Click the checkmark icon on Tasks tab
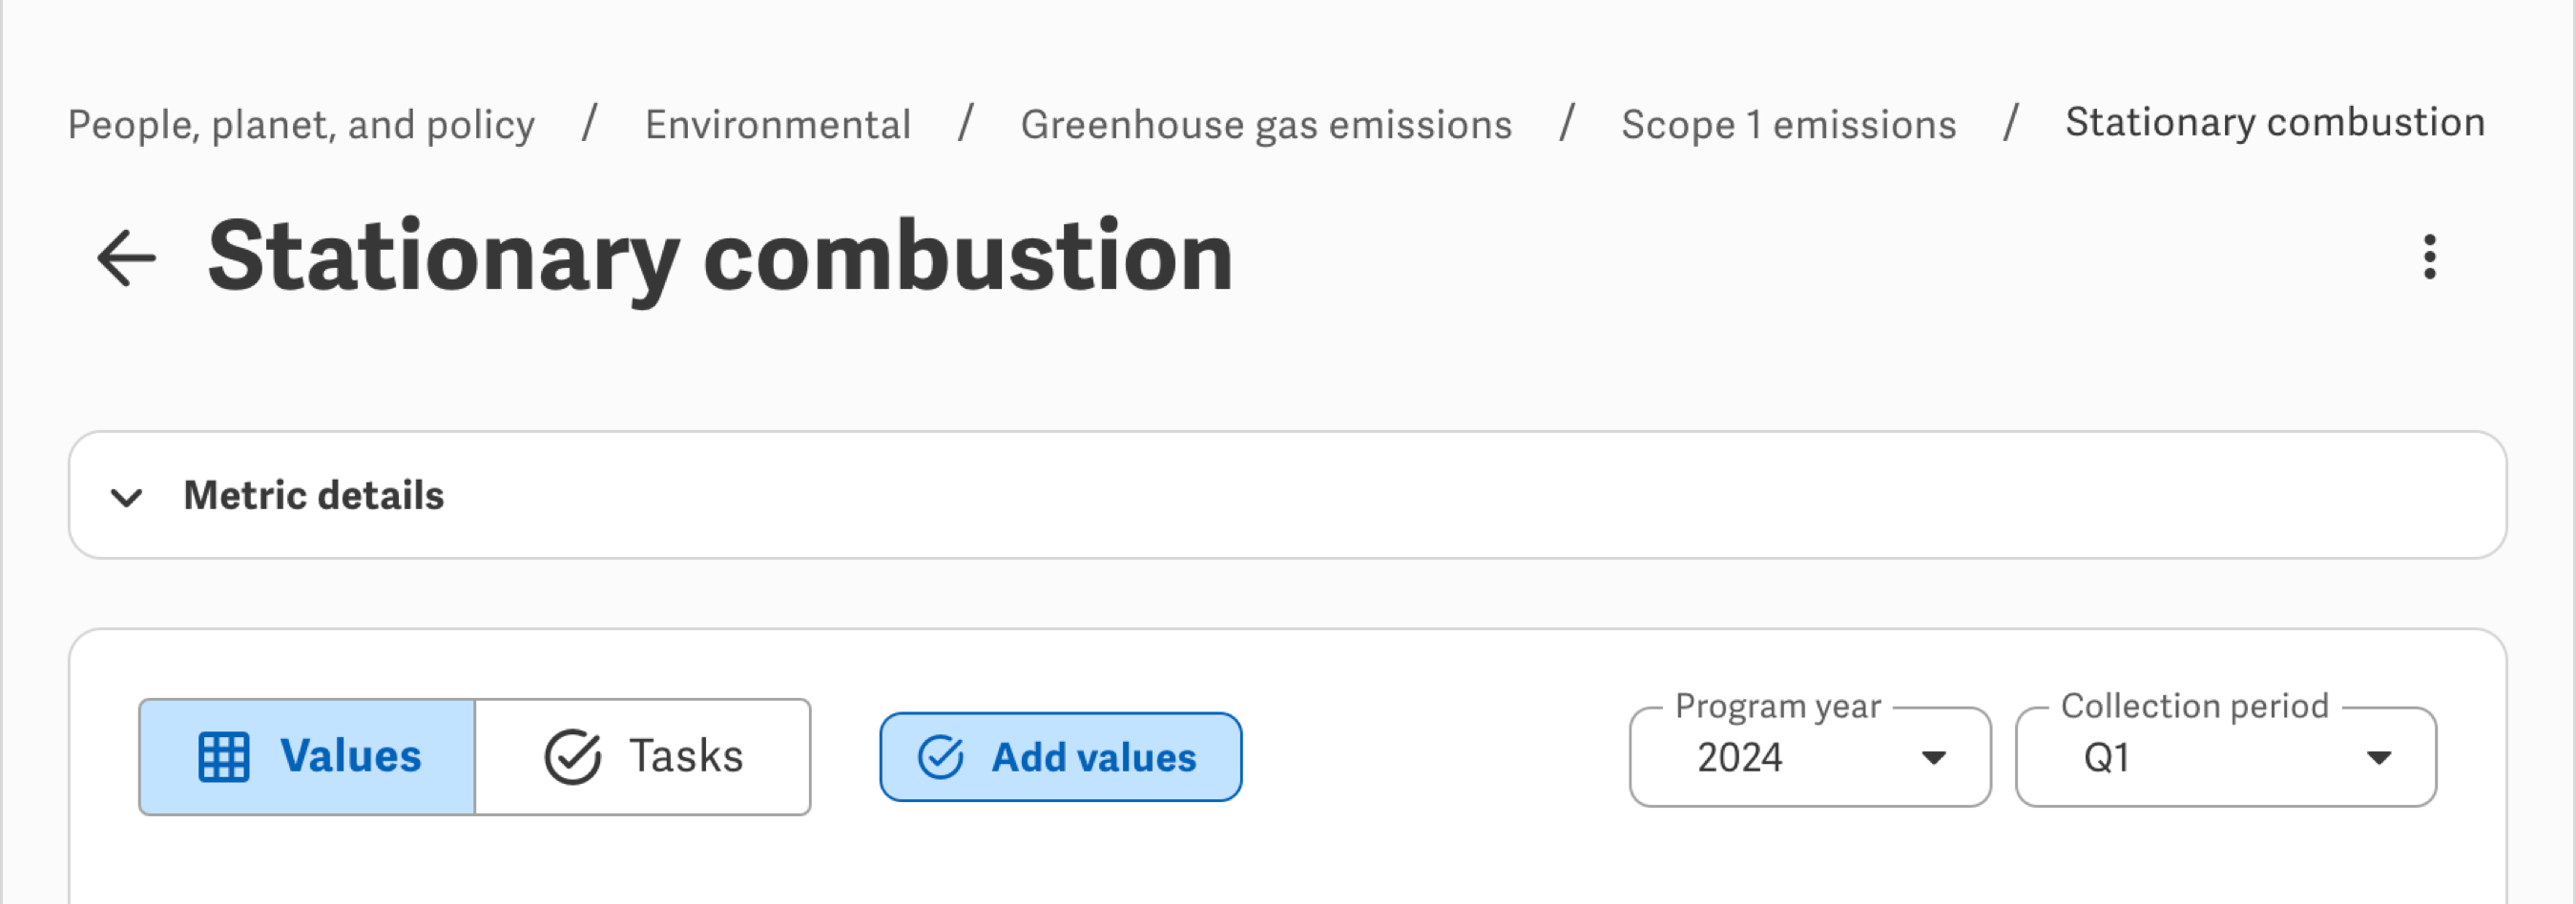The height and width of the screenshot is (904, 2576). tap(572, 757)
